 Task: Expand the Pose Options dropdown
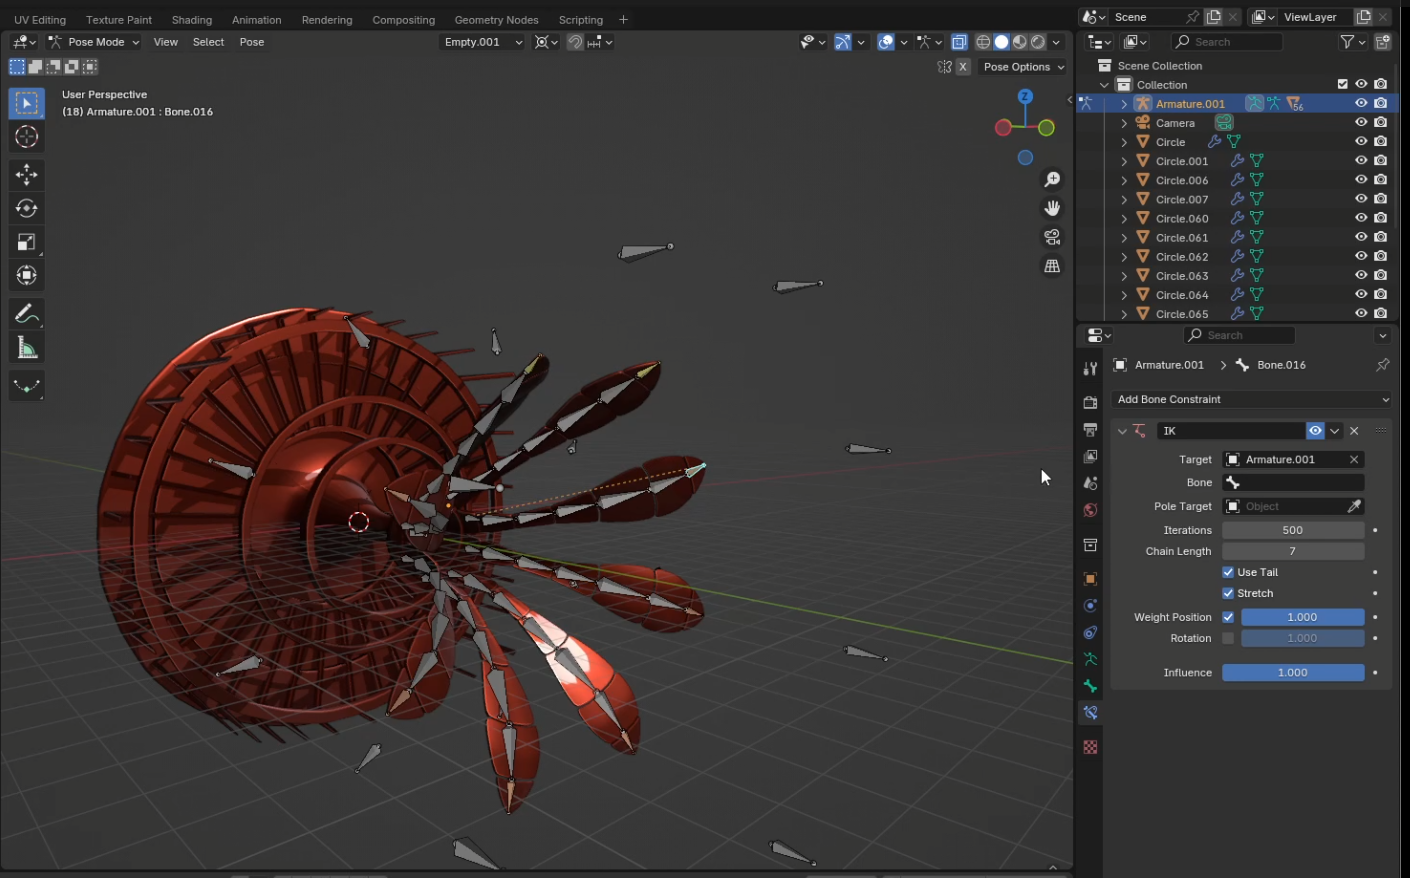(x=1023, y=67)
